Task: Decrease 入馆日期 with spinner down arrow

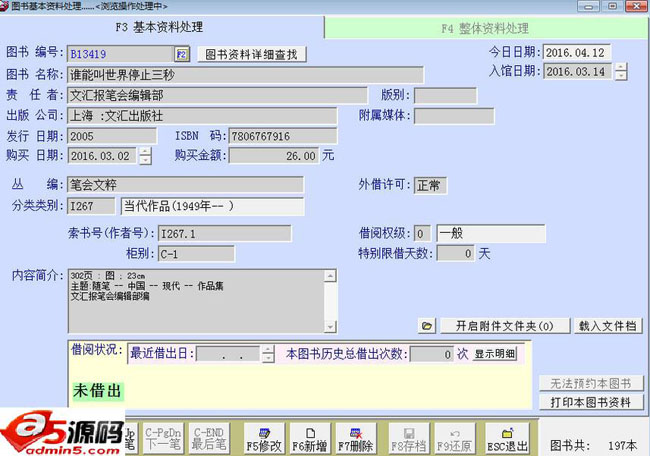Action: (621, 75)
